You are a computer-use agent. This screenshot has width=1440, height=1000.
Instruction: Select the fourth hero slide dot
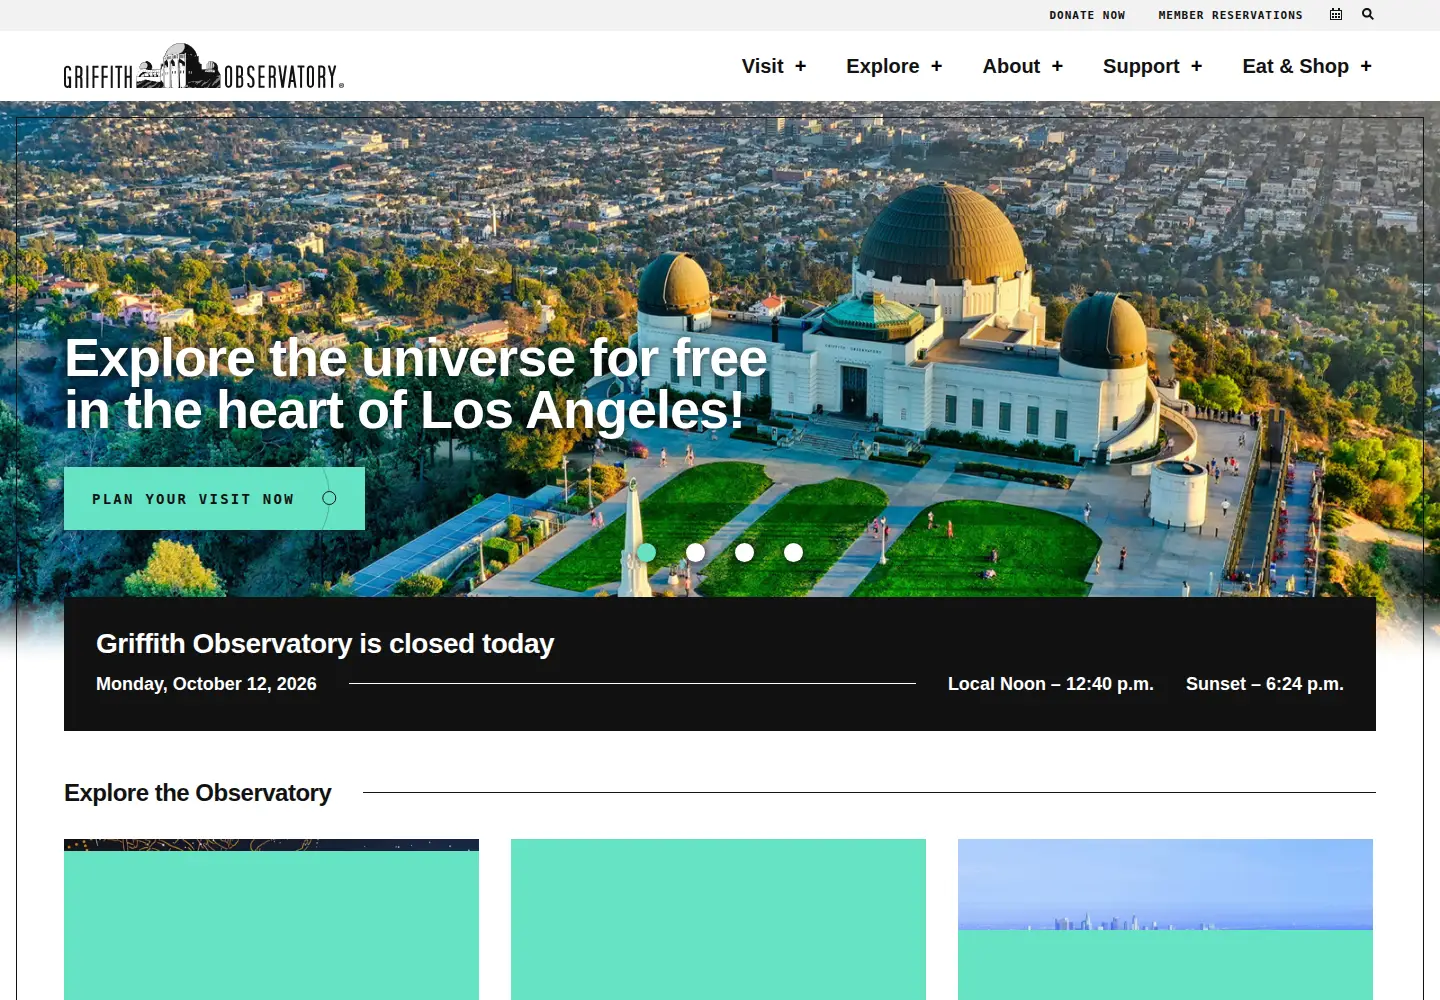tap(793, 552)
